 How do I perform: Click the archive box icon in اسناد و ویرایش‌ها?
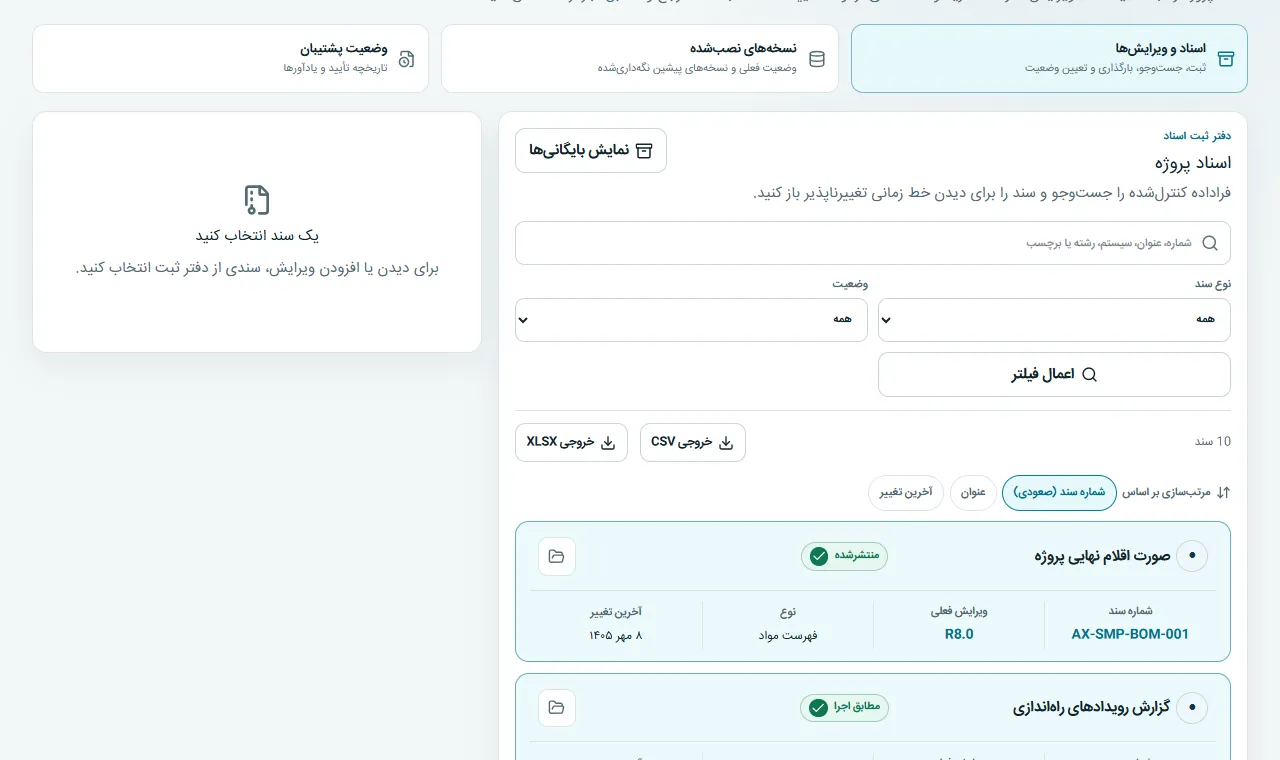(1226, 59)
